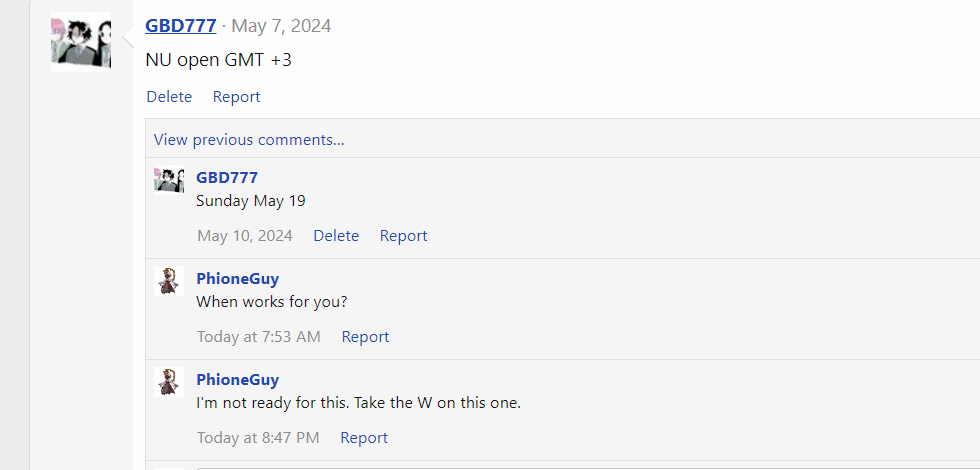Open the May 7, 2024 post permalink
980x470 pixels.
coord(281,26)
